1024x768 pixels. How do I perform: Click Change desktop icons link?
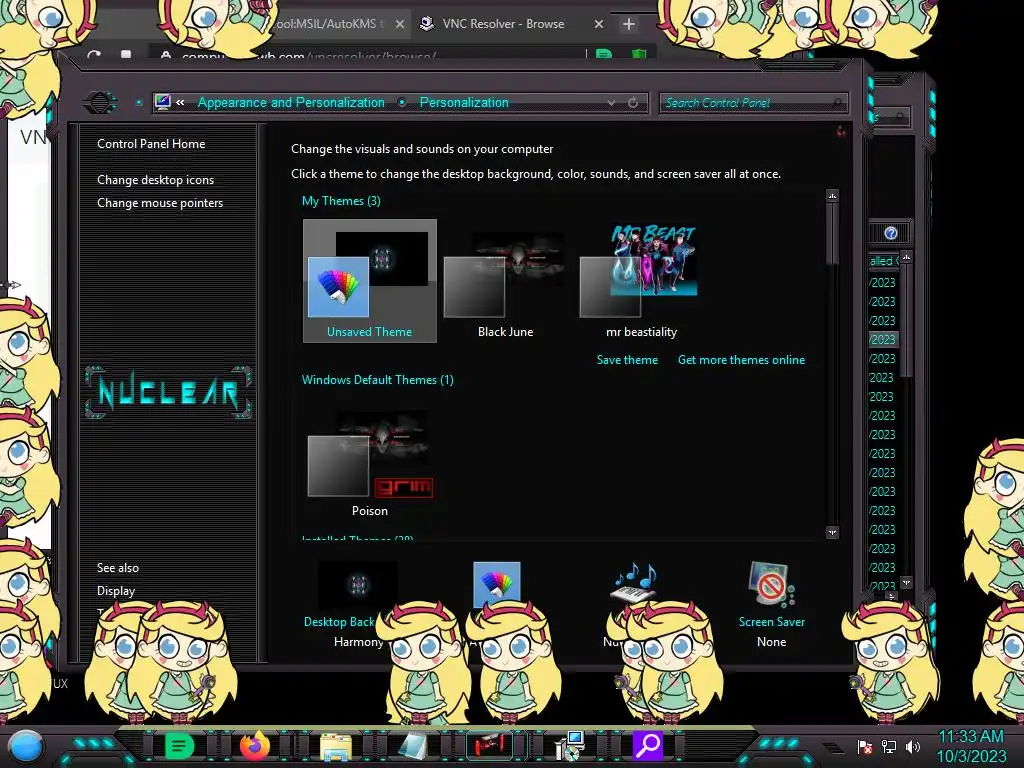coord(155,180)
